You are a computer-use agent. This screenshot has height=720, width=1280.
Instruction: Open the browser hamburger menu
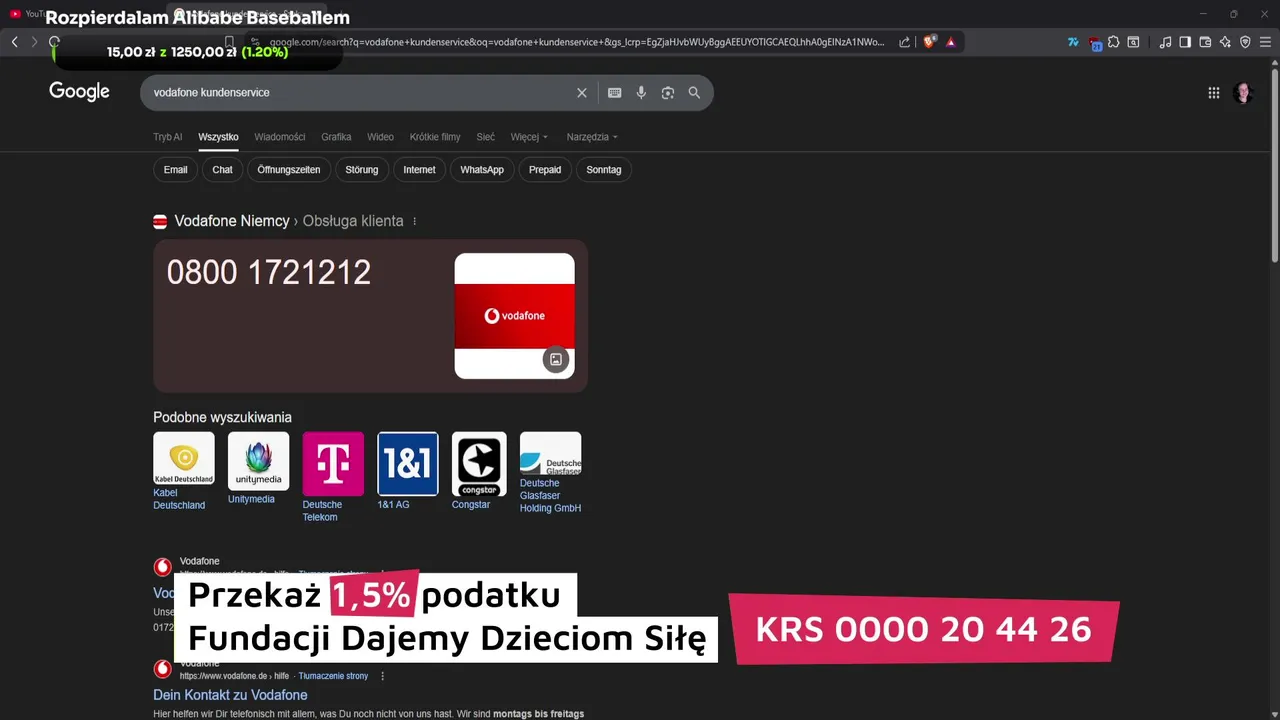click(1265, 42)
